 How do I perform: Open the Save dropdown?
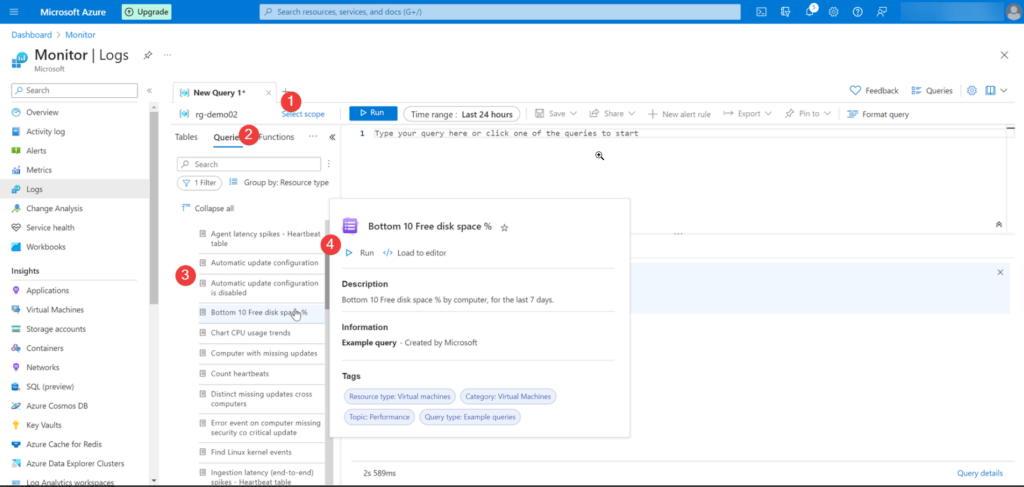556,114
